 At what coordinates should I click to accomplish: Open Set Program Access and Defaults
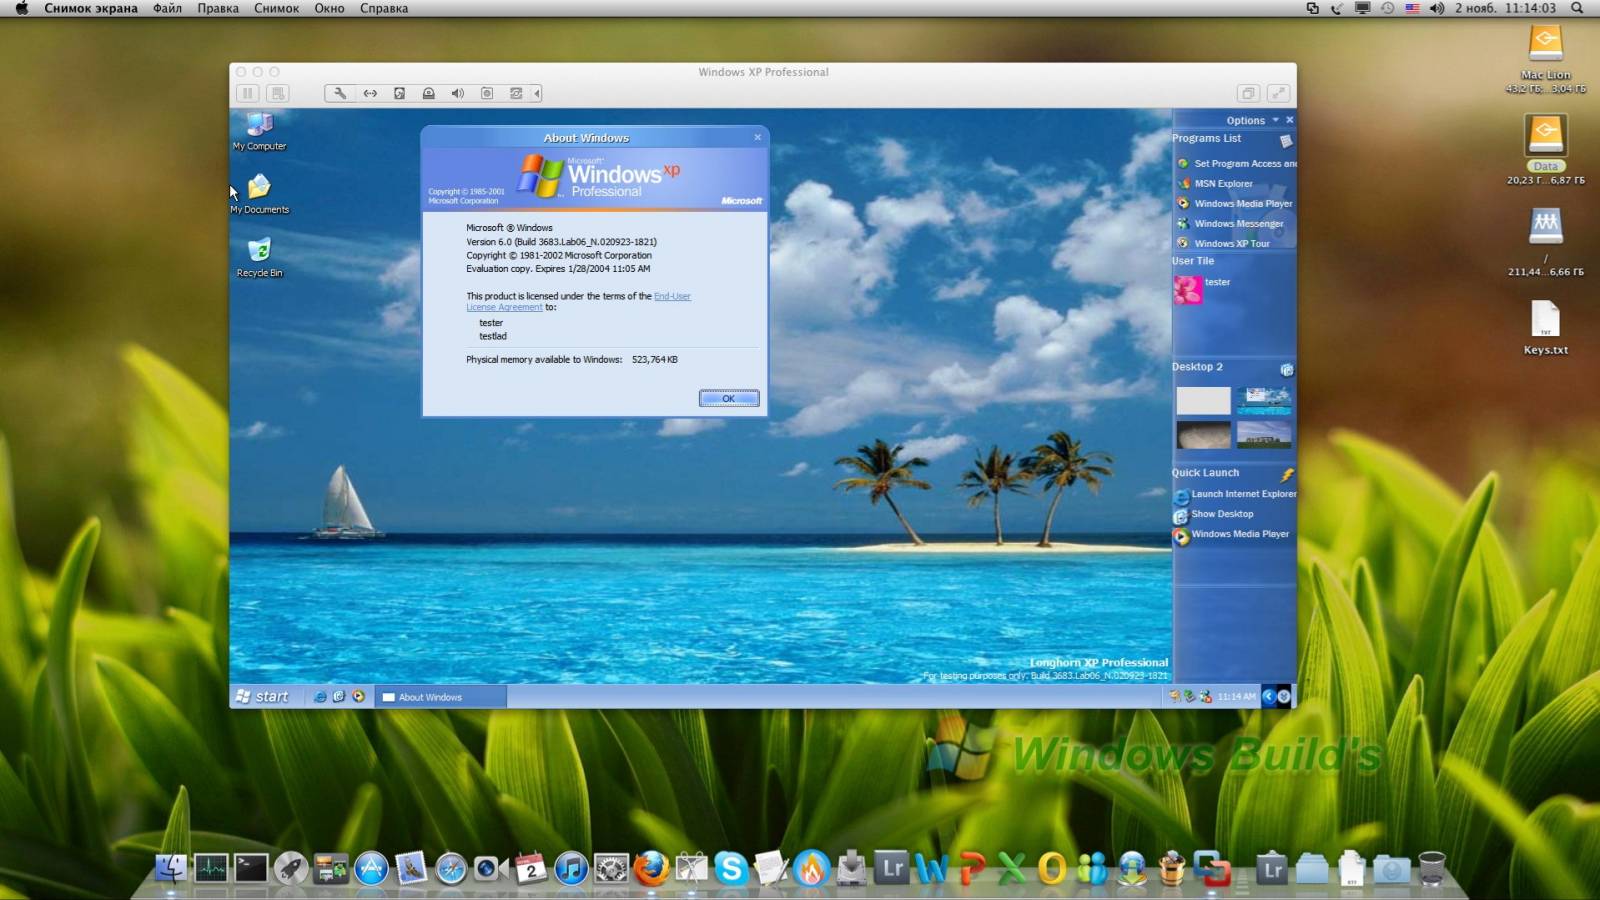[x=1236, y=163]
